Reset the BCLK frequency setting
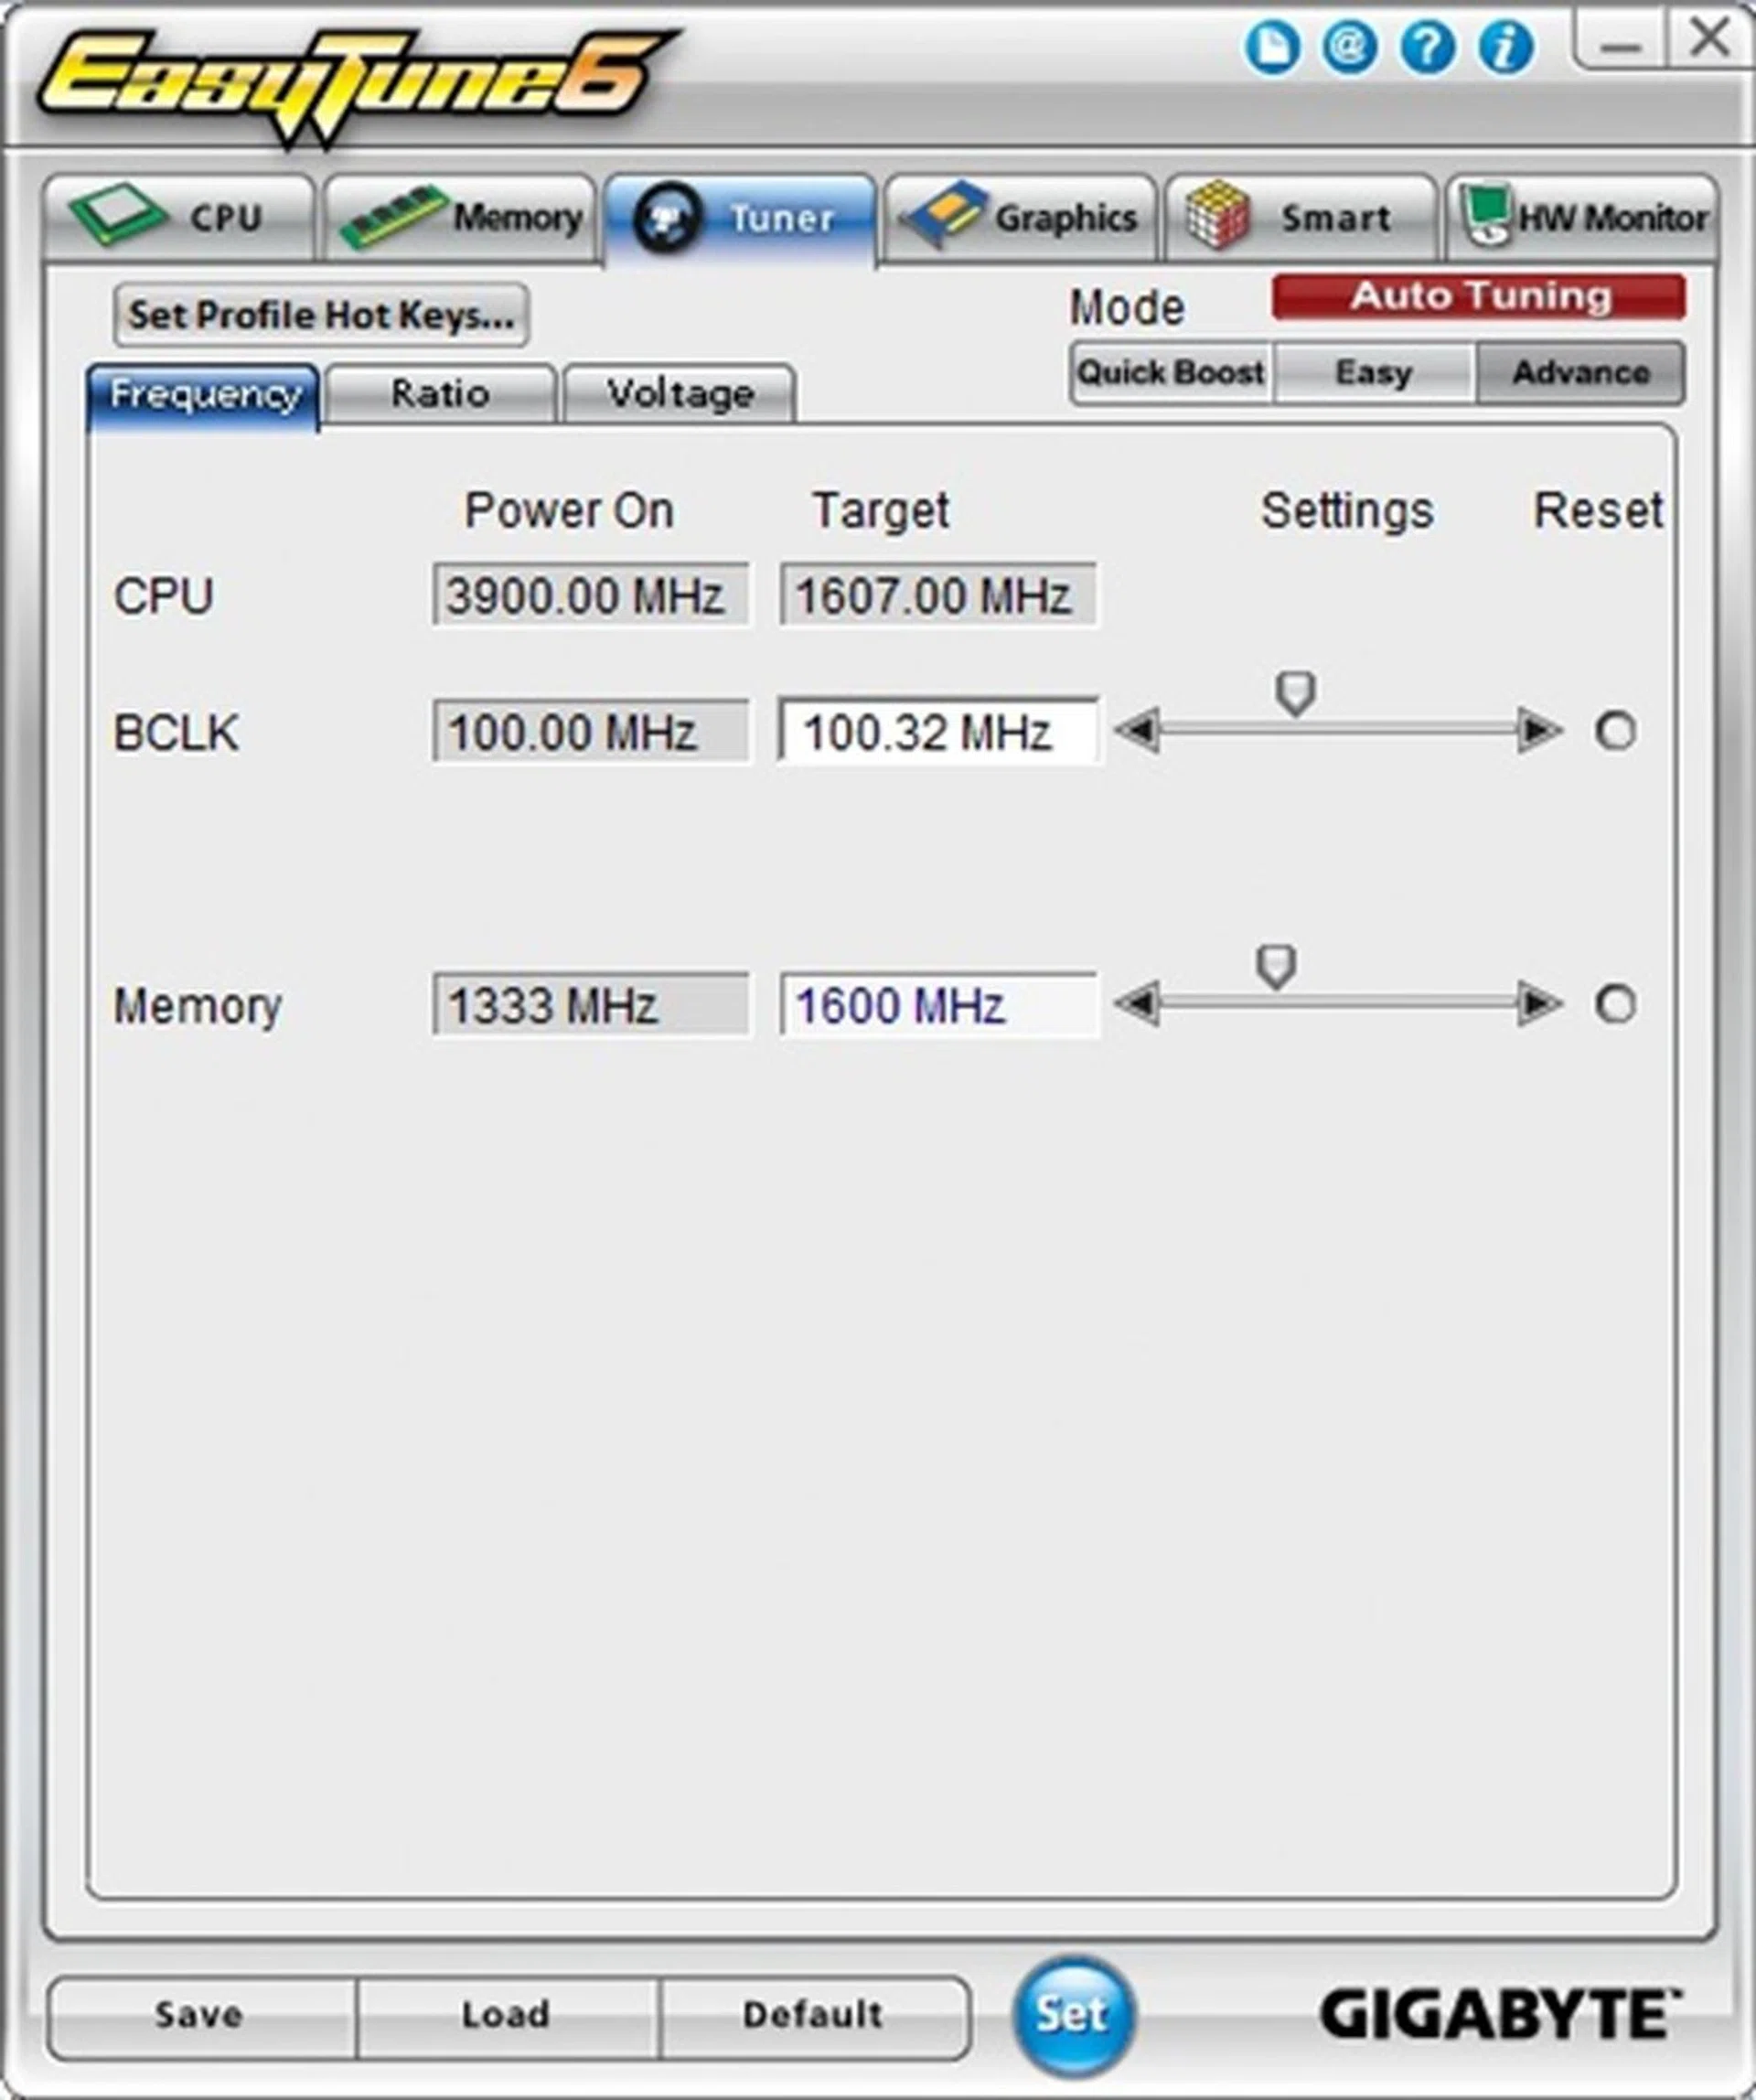1756x2100 pixels. [1615, 731]
